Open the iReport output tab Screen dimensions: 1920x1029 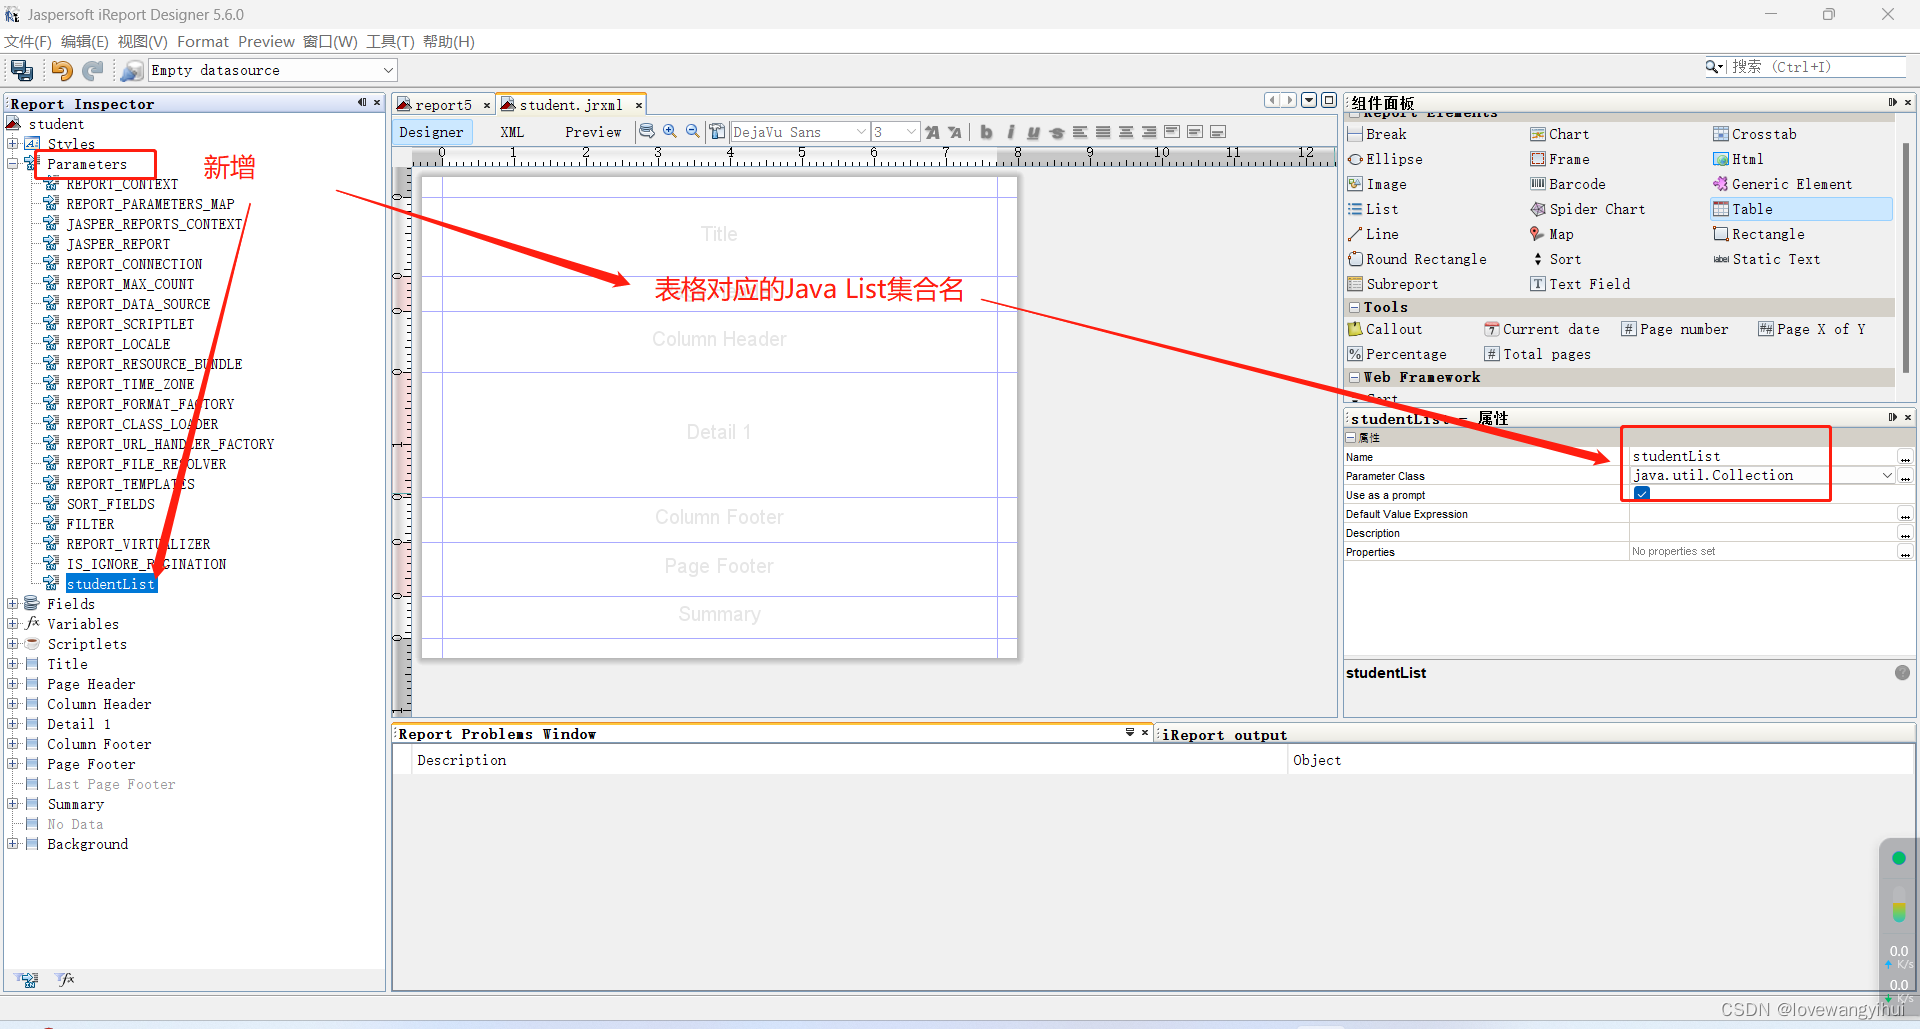pos(1224,735)
